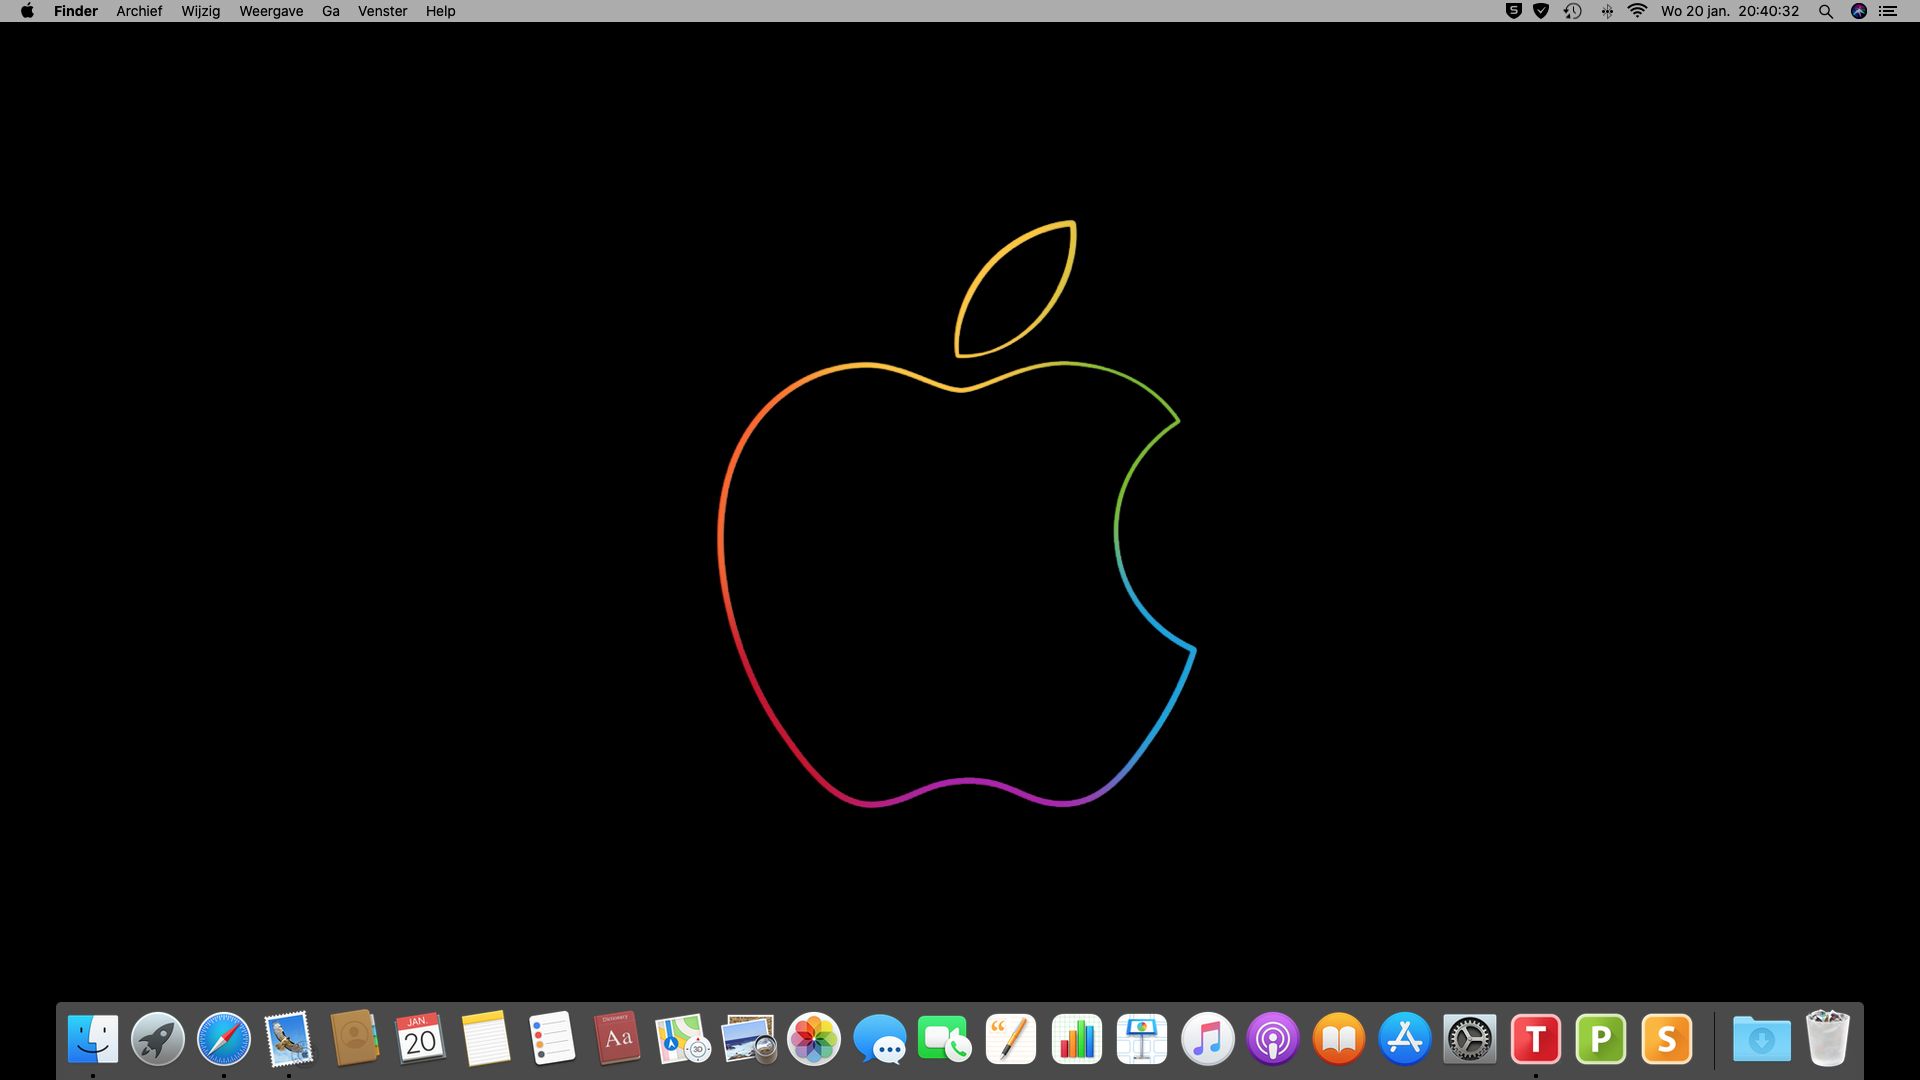Open the Mail app in the Dock
Screen dimensions: 1920x1080
(x=289, y=1039)
